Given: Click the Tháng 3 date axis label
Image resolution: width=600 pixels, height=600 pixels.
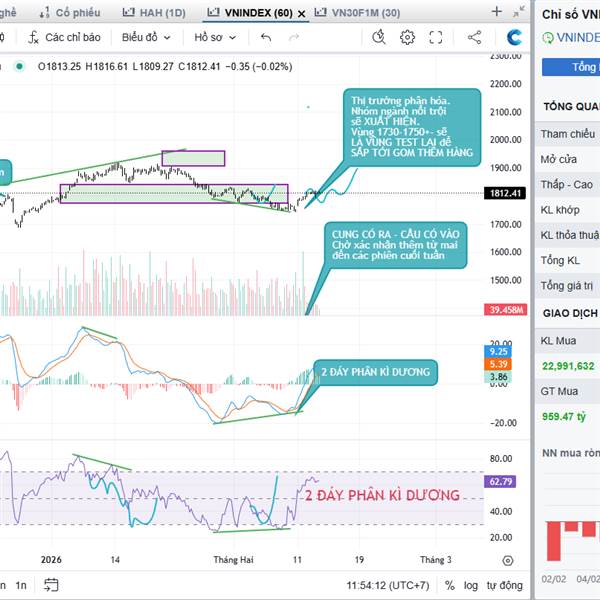Looking at the screenshot, I should pyautogui.click(x=435, y=560).
